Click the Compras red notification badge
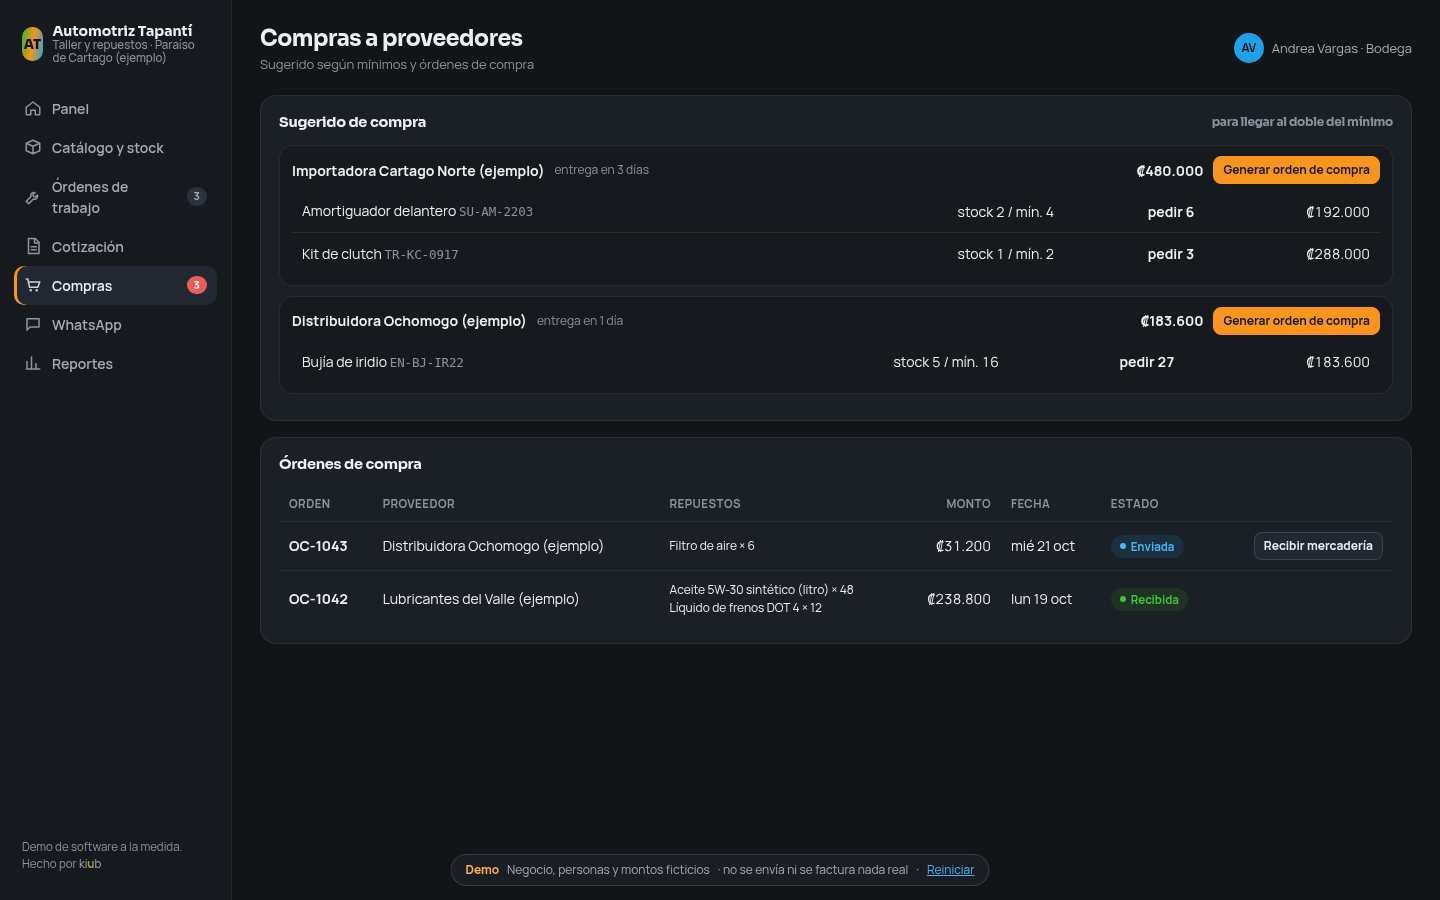 point(197,285)
